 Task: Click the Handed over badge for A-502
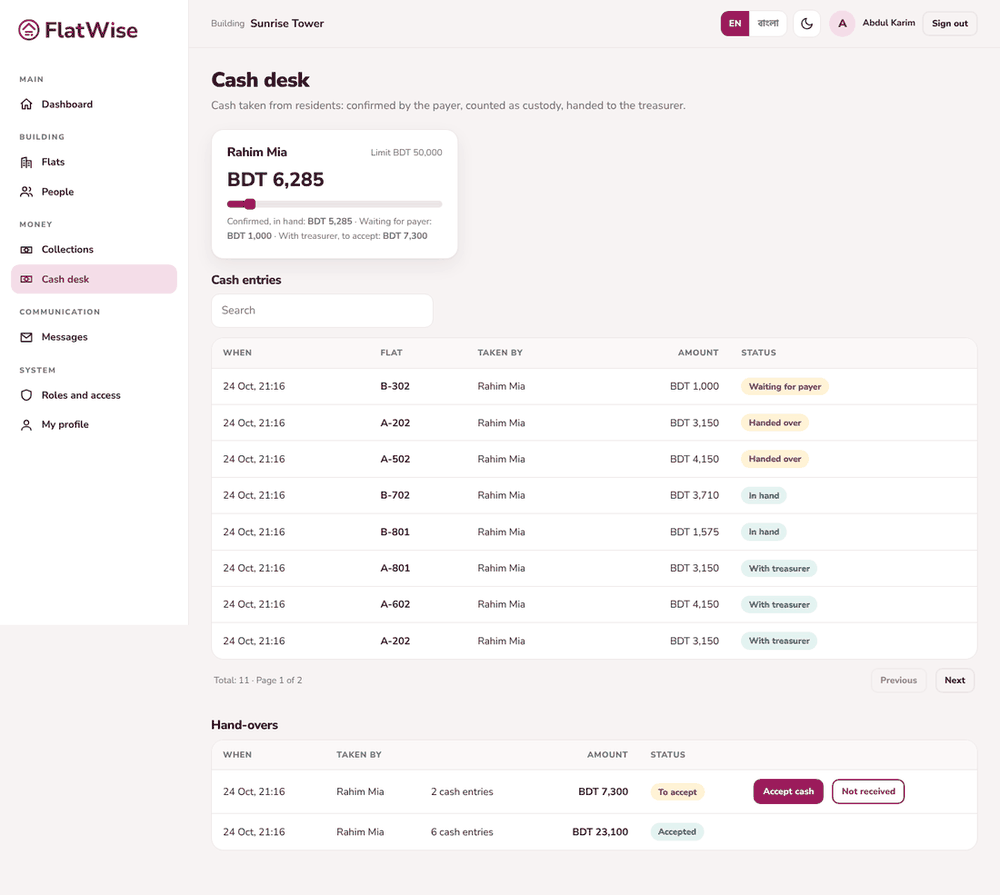click(x=775, y=459)
